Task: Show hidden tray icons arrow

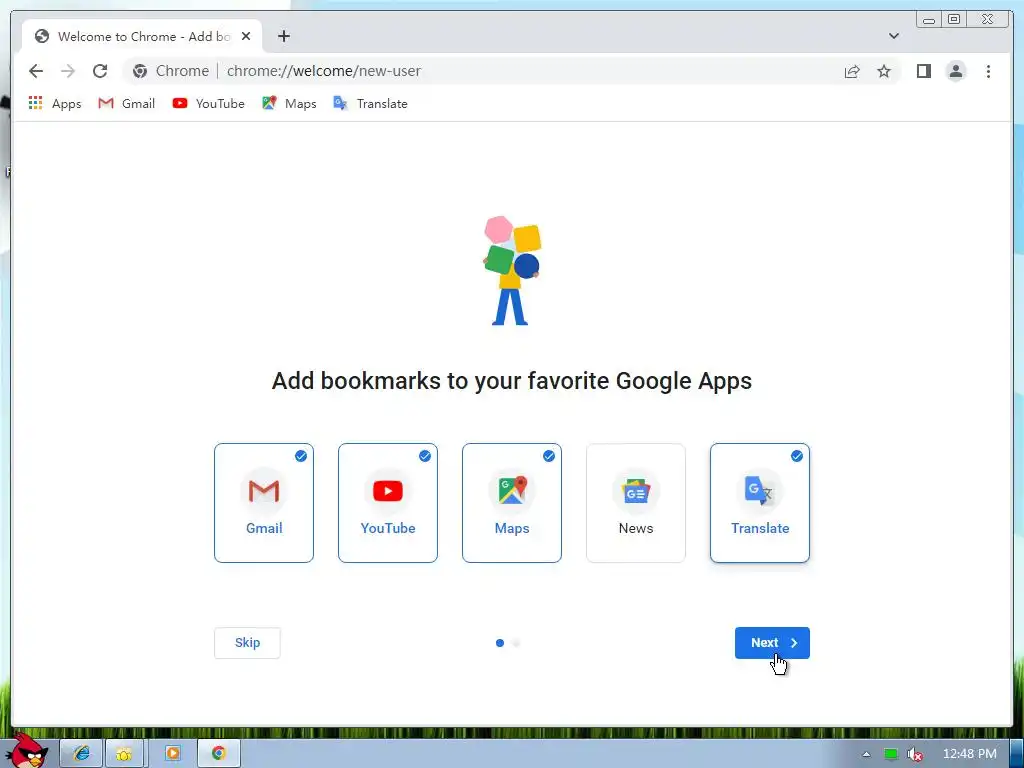Action: coord(867,754)
